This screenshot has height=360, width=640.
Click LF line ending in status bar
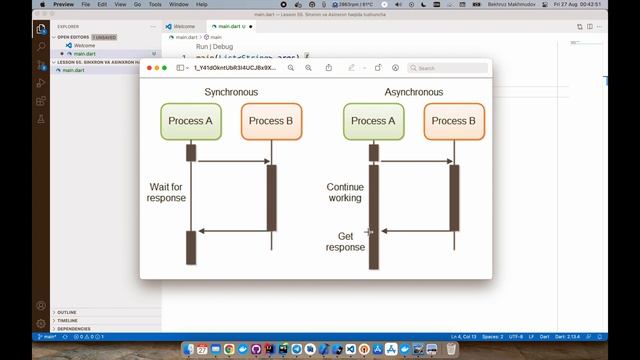click(x=531, y=337)
